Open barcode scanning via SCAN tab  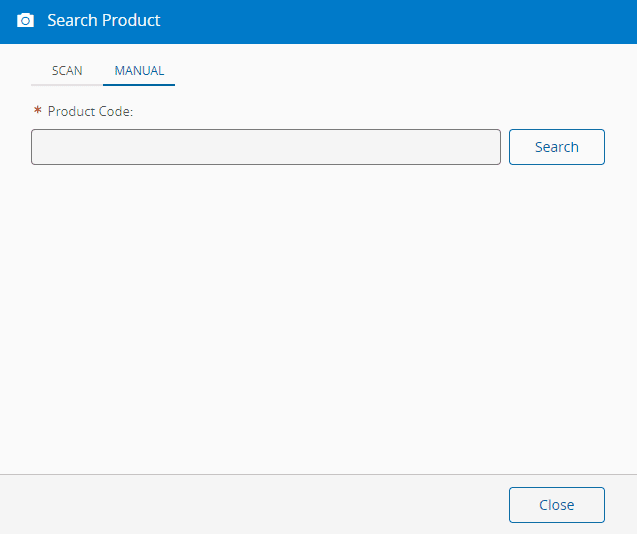pyautogui.click(x=67, y=71)
